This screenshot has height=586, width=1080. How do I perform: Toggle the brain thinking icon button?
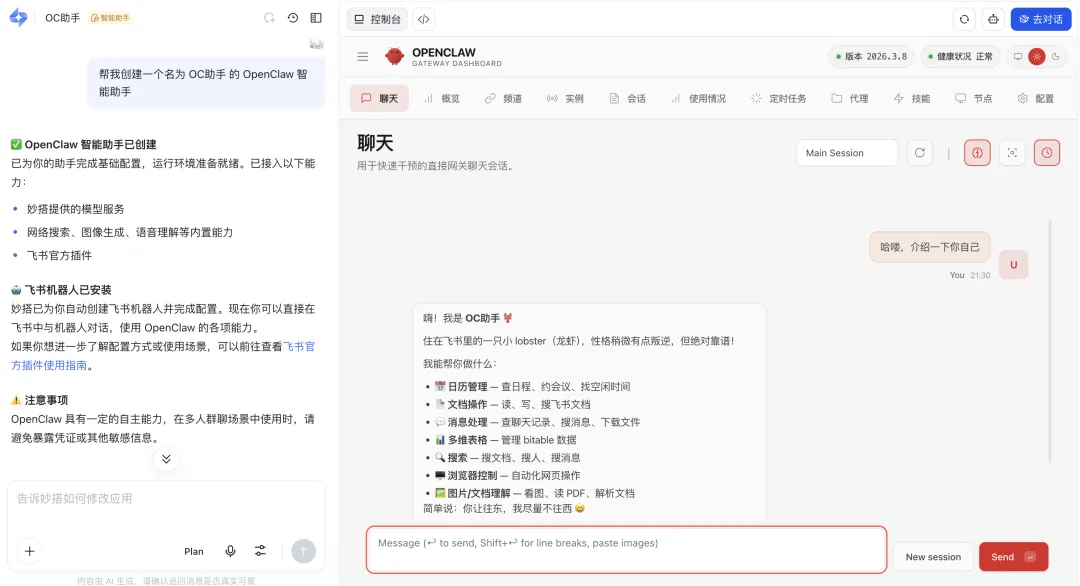click(977, 153)
